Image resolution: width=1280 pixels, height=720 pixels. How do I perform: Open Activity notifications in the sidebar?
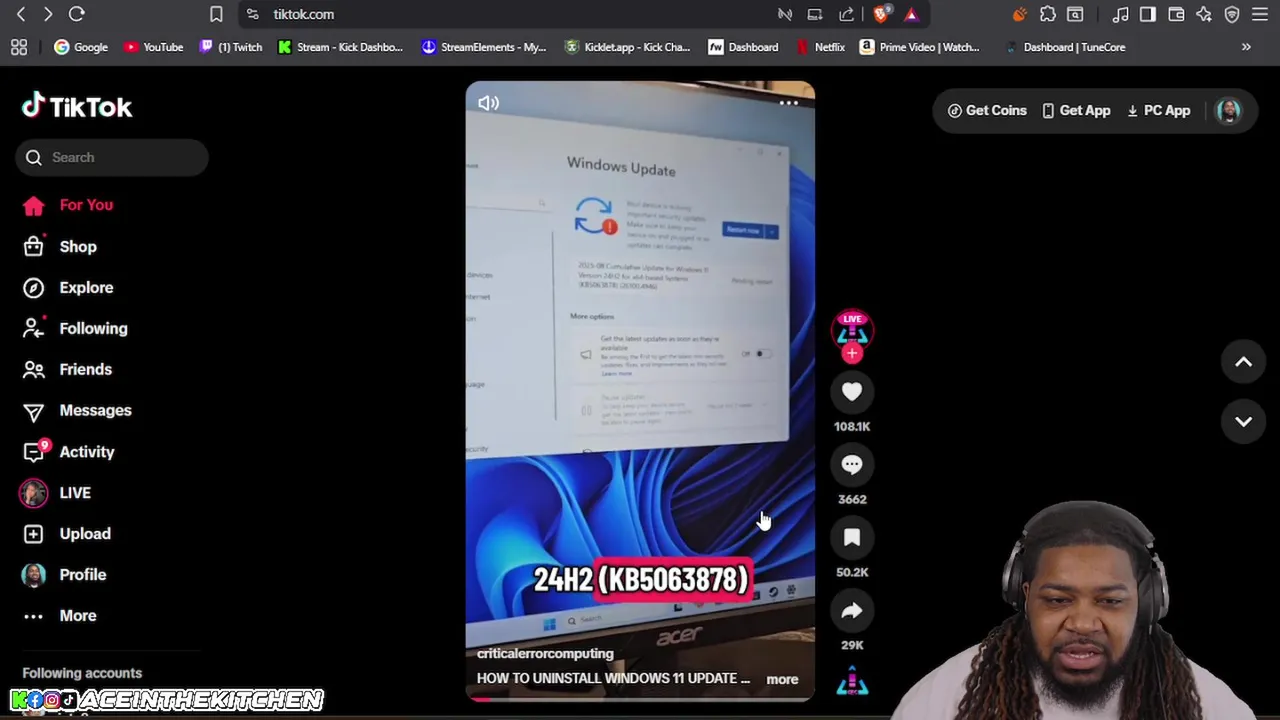tap(70, 451)
